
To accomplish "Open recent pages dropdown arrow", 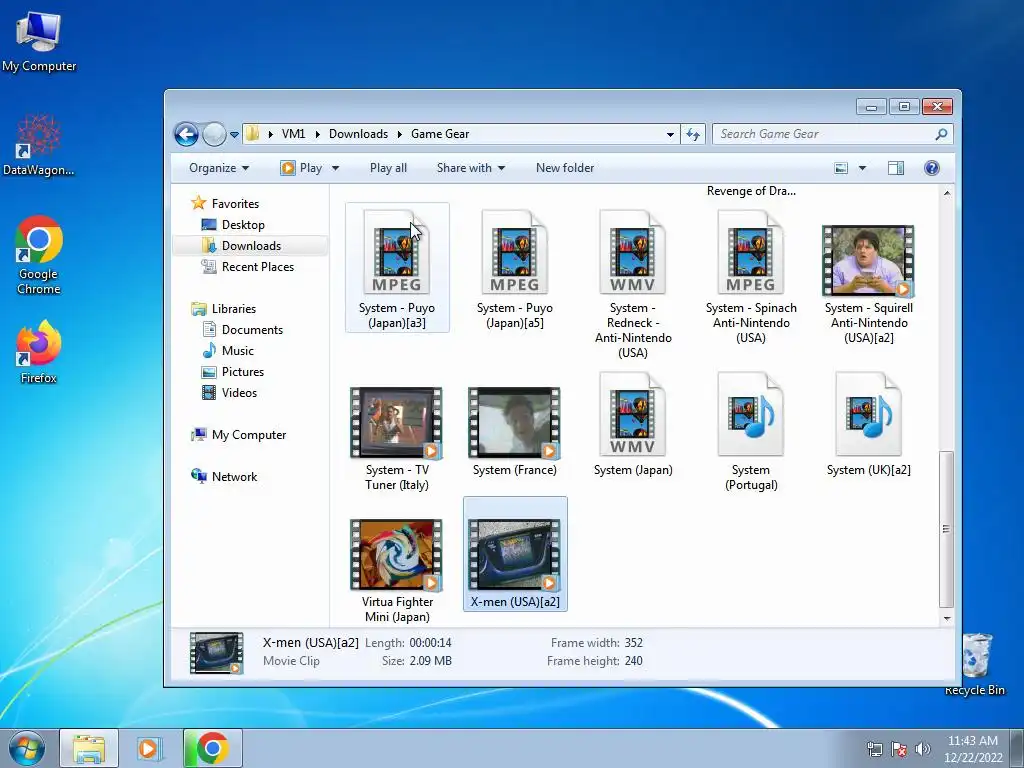I will click(234, 135).
